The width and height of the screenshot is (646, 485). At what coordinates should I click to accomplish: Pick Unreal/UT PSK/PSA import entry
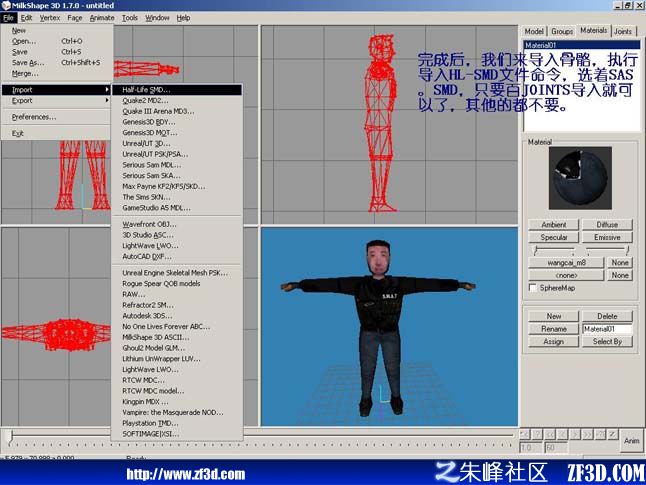(x=177, y=154)
